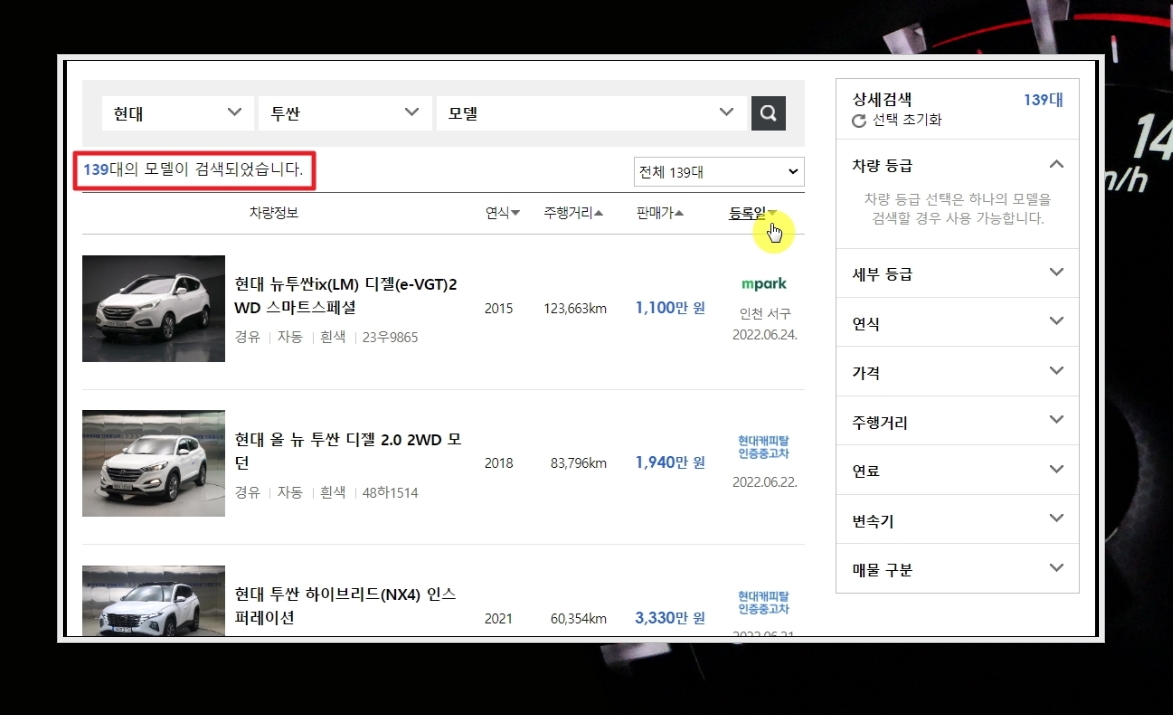Screen dimensions: 1173x715
Task: Sort list by 판매가 column header
Action: (660, 213)
